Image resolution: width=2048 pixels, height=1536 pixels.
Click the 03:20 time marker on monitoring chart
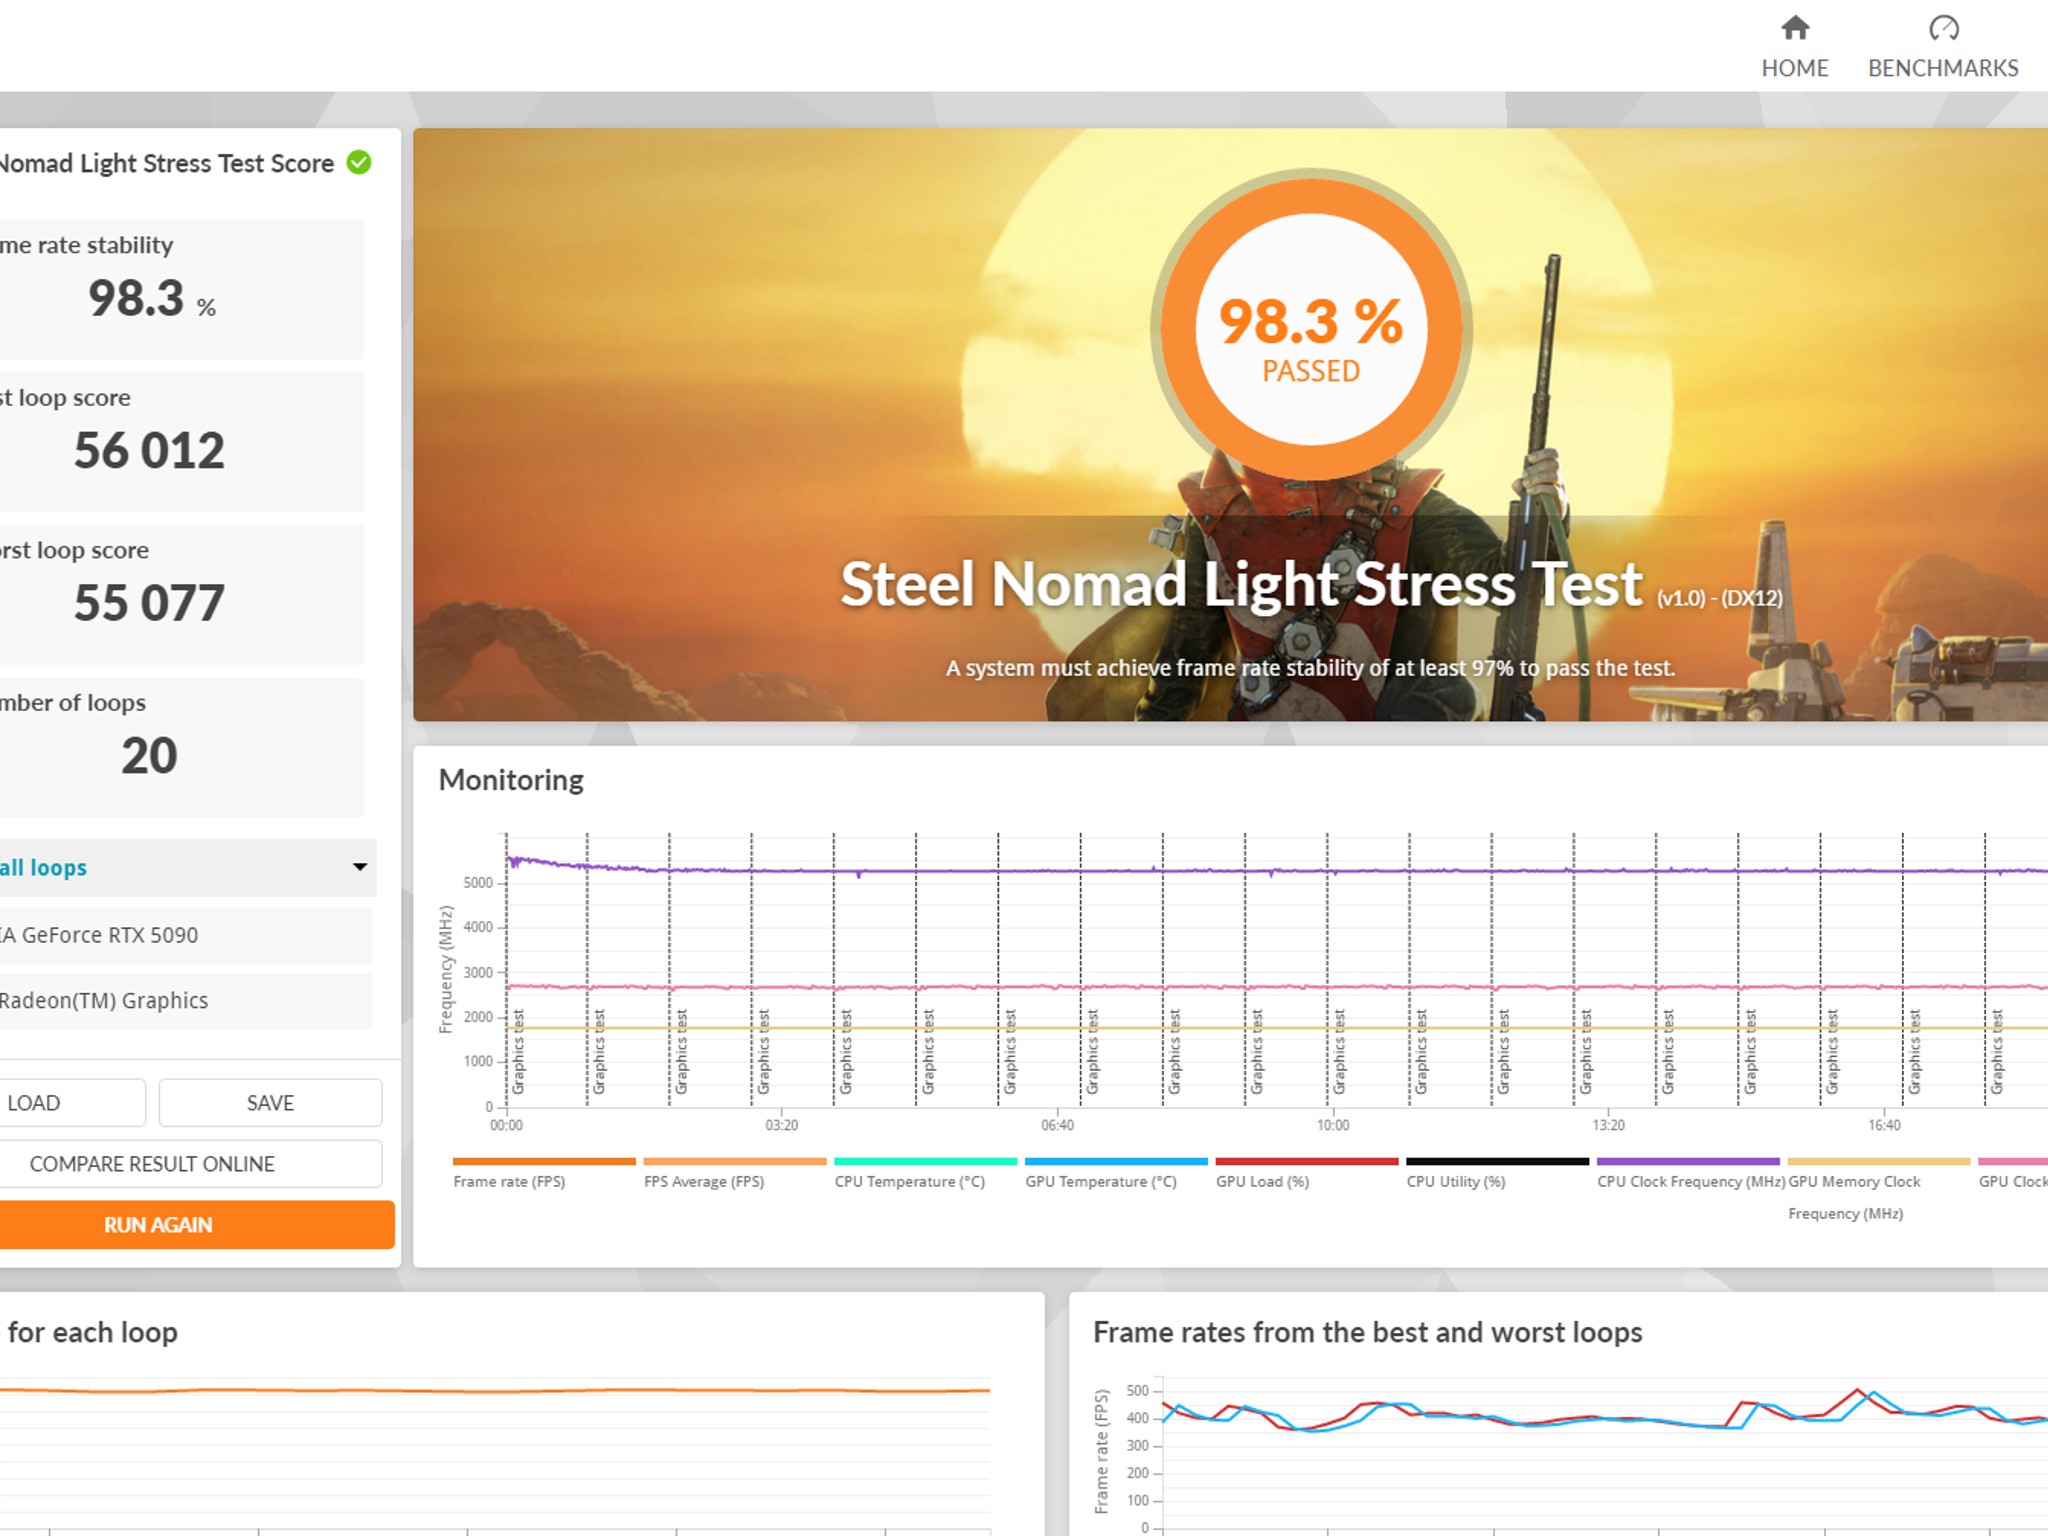coord(782,1125)
